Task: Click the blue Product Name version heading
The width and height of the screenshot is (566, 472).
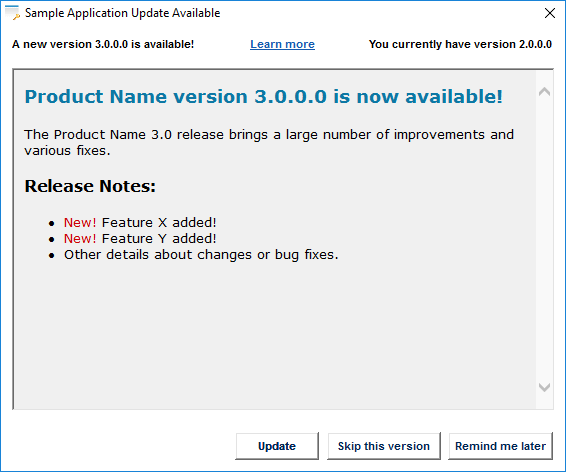Action: tap(264, 97)
